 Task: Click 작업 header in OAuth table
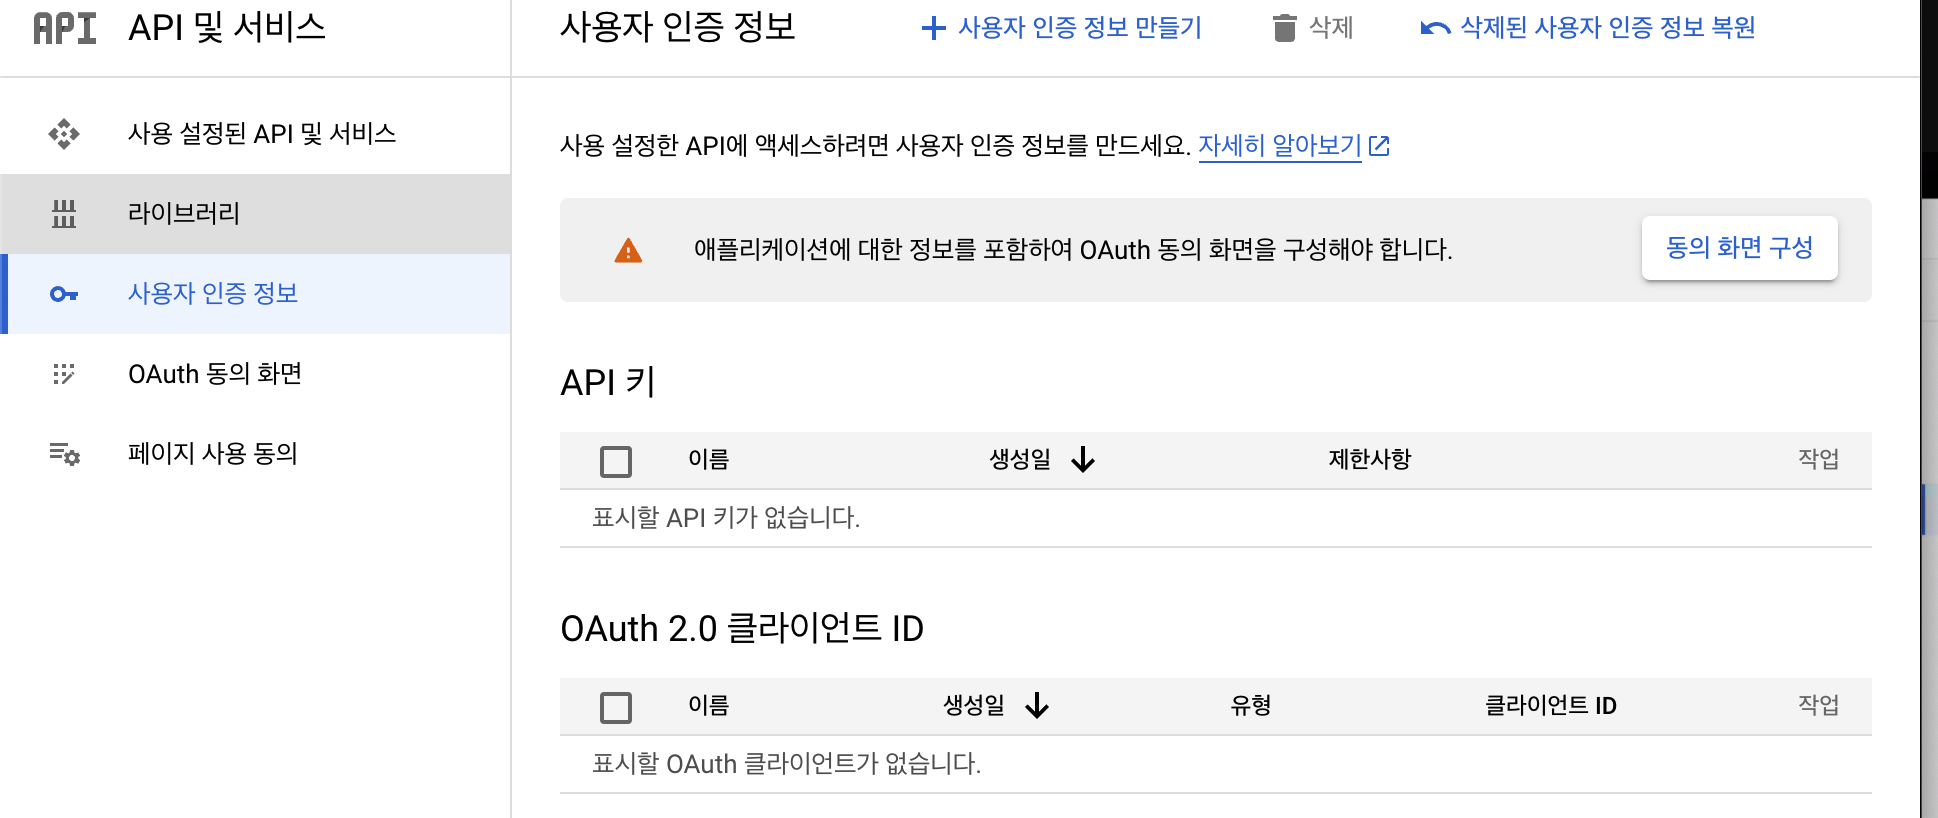point(1818,706)
